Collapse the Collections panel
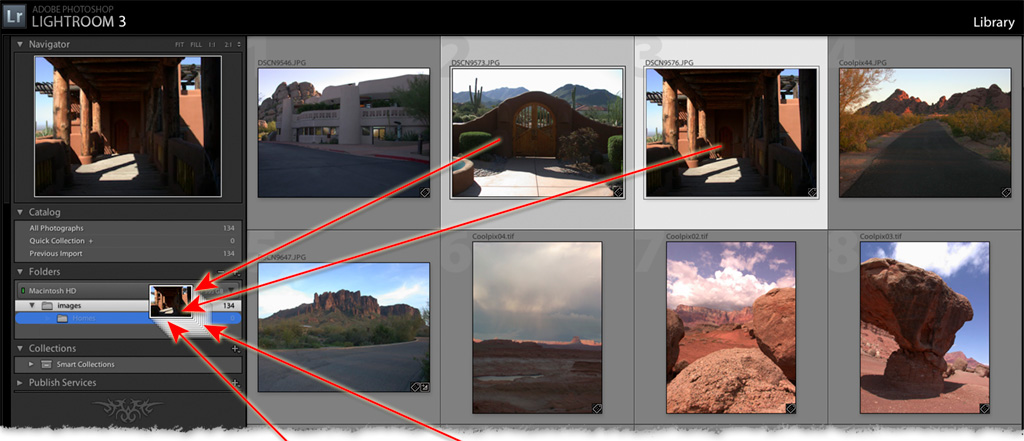The height and width of the screenshot is (441, 1024). pyautogui.click(x=20, y=349)
